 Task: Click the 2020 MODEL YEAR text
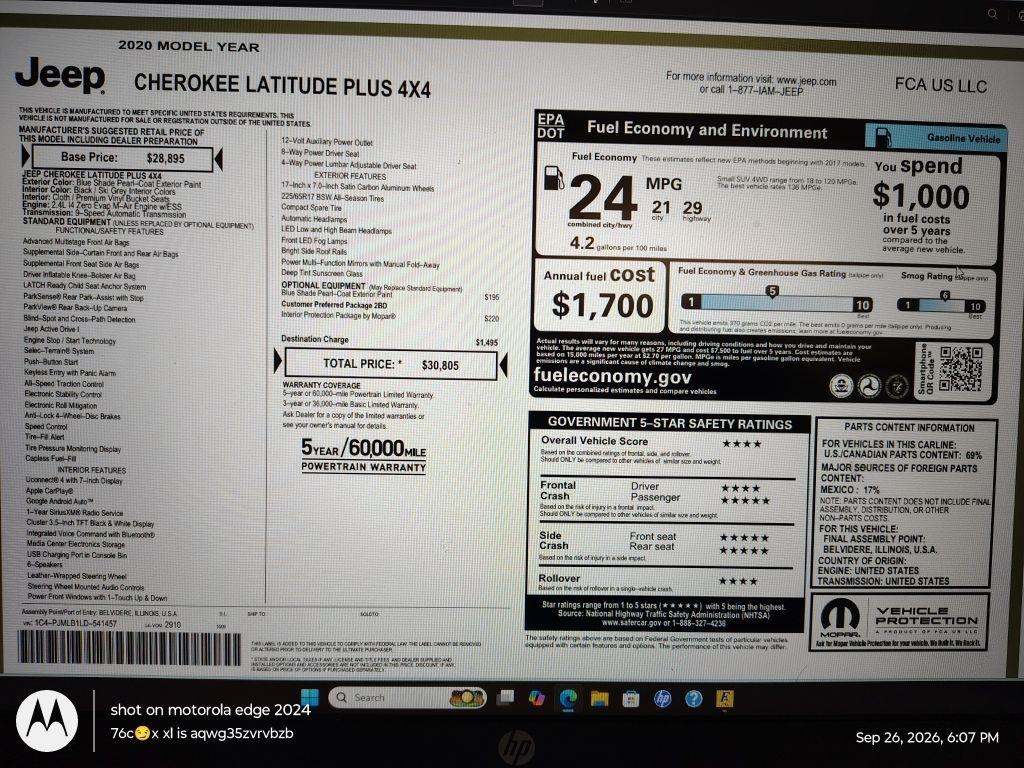[189, 46]
